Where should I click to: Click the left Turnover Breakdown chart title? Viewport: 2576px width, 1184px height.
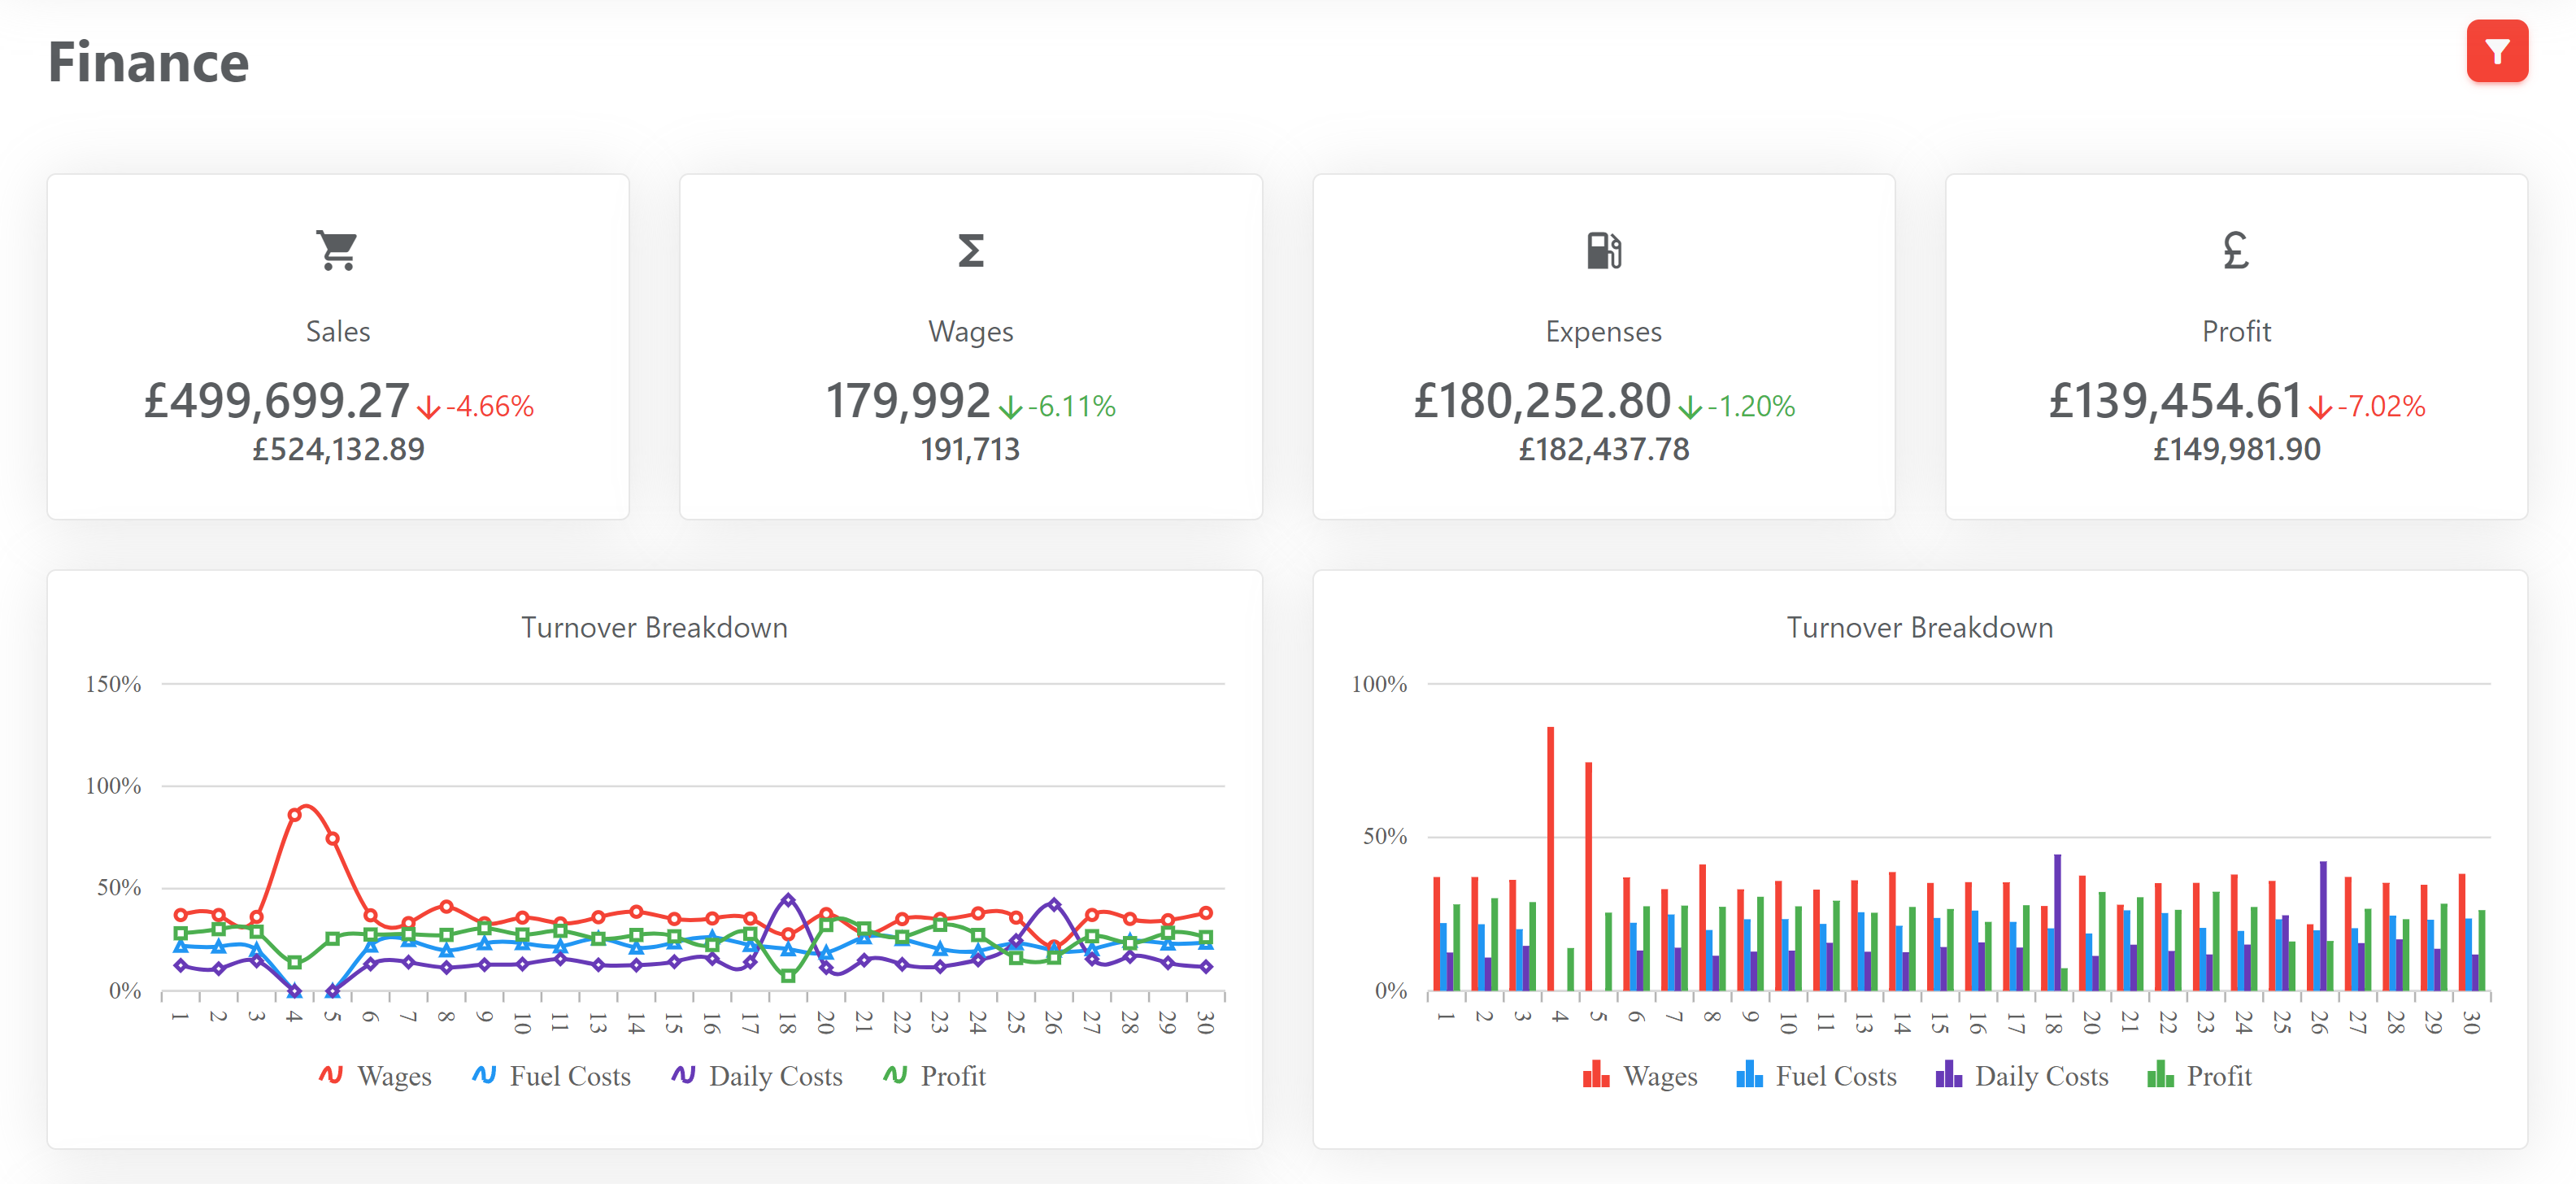654,628
